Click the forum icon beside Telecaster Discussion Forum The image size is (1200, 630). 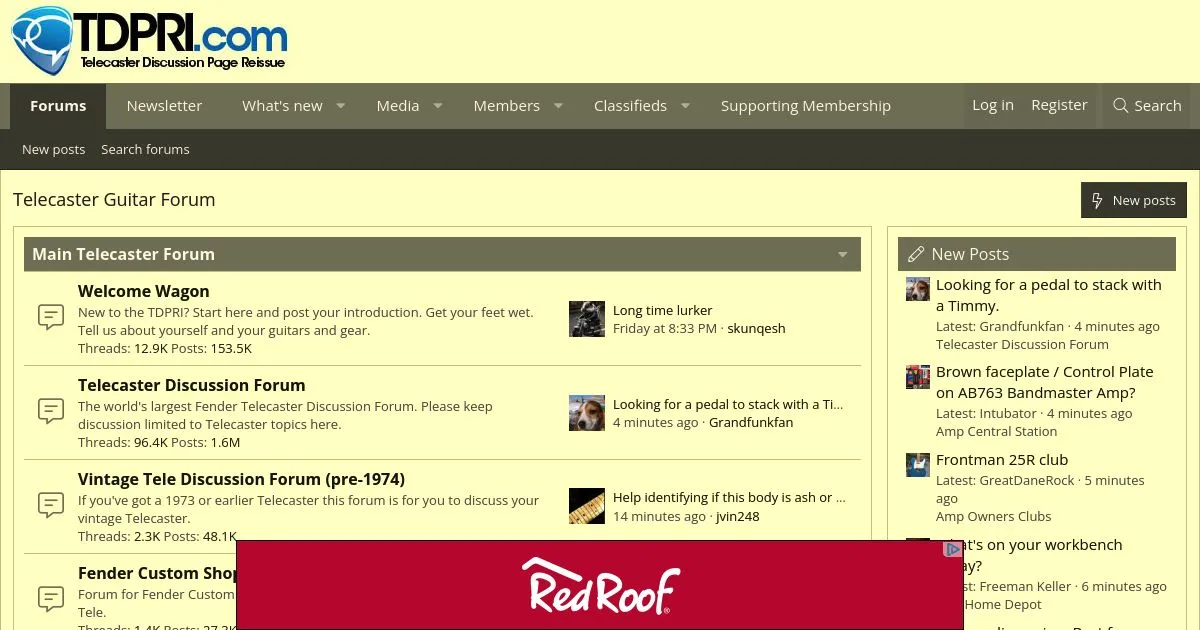point(51,411)
